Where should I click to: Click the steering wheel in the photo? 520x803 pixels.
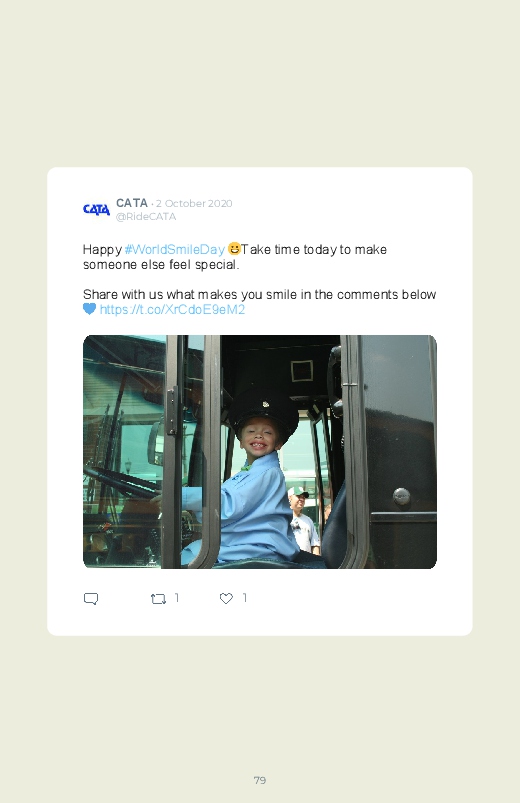tap(121, 482)
